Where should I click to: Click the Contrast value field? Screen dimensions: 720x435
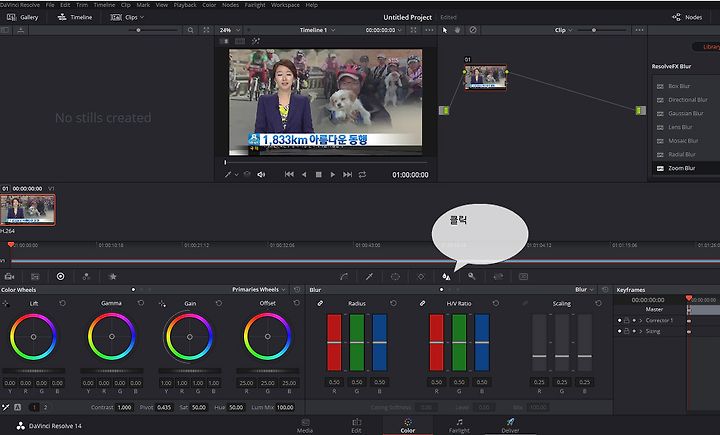[x=124, y=407]
